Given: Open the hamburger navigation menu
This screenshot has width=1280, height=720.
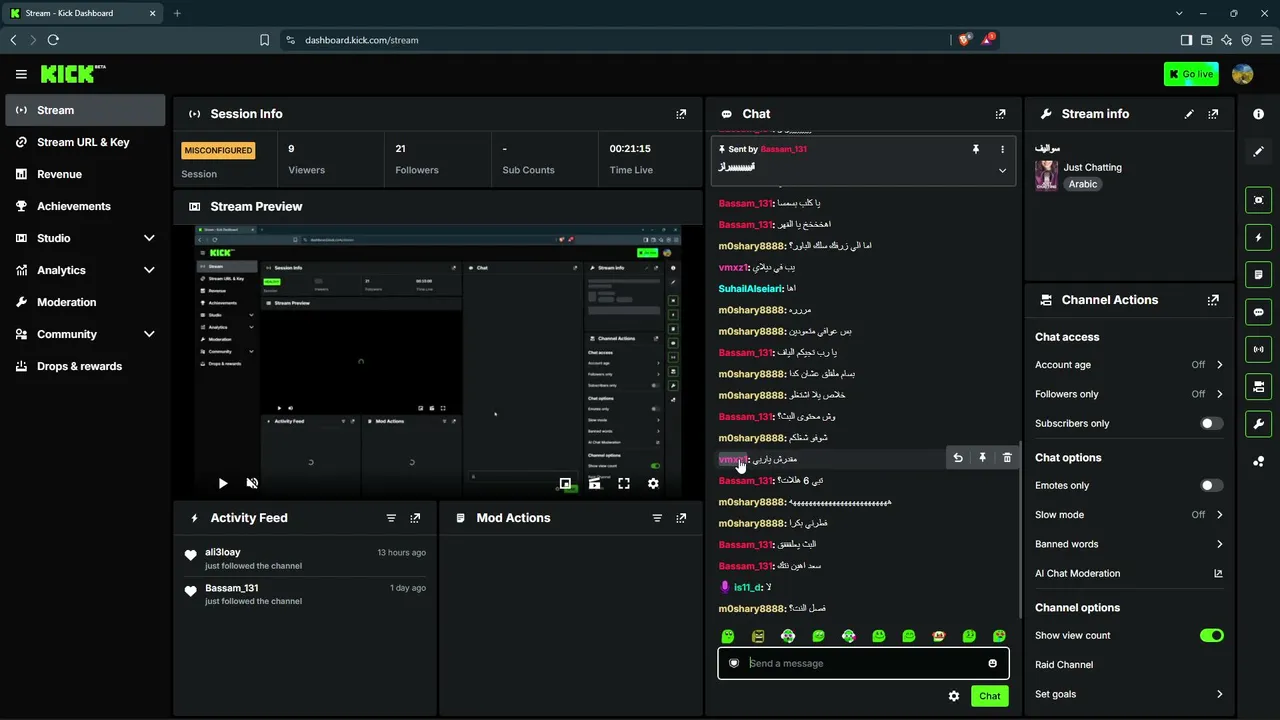Looking at the screenshot, I should 21,74.
